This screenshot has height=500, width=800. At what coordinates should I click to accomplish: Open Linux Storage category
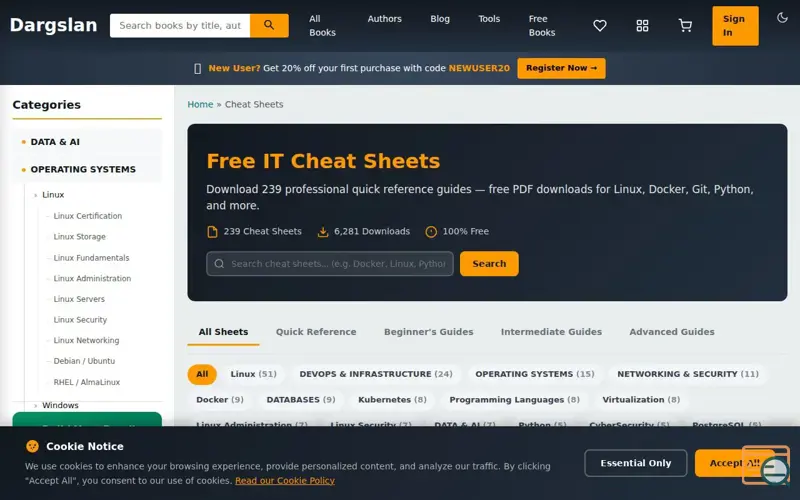[x=80, y=237]
